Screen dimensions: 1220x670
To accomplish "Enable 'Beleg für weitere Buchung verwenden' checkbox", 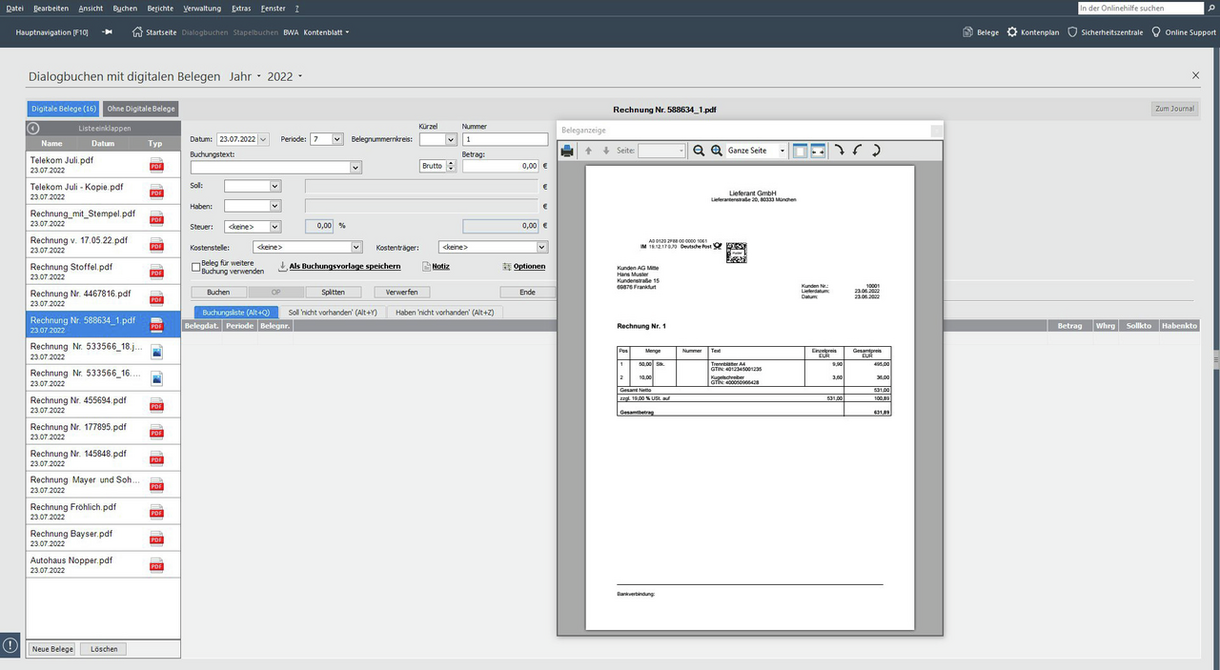I will 196,267.
